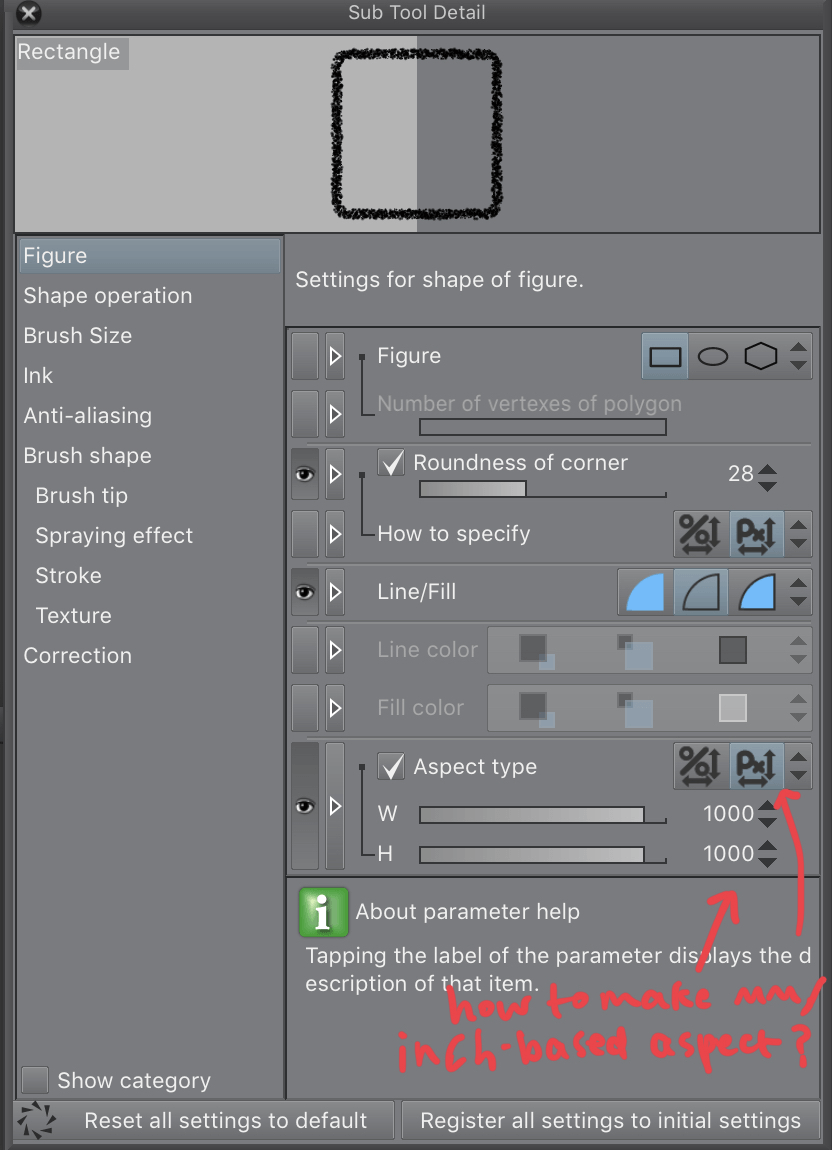Uncheck the Roundness of corner checkbox
Viewport: 832px width, 1150px height.
pyautogui.click(x=392, y=463)
